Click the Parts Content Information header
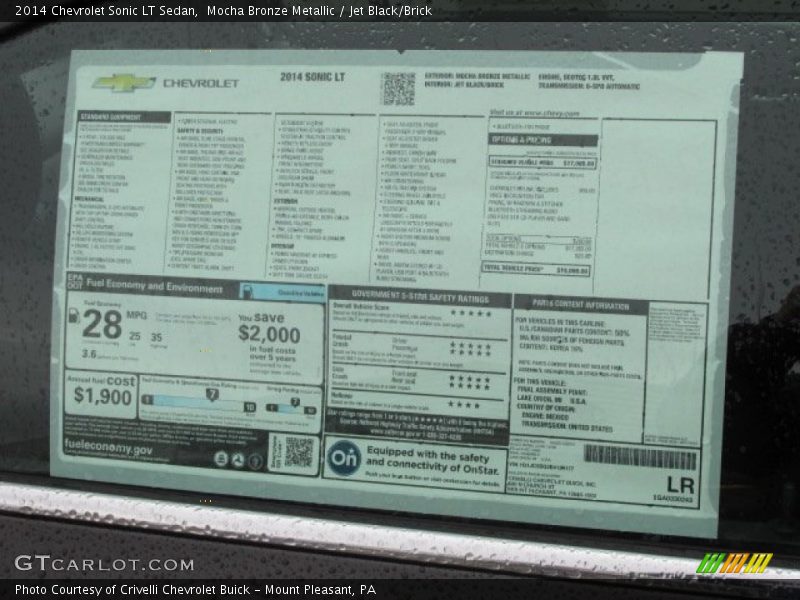Image resolution: width=800 pixels, height=600 pixels. [x=580, y=304]
